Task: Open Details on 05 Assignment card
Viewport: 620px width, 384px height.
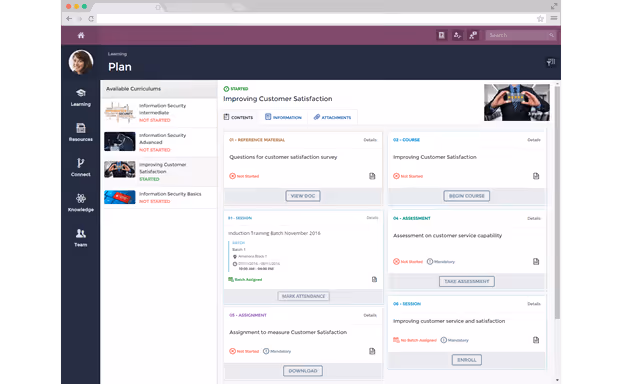Action: (x=370, y=315)
